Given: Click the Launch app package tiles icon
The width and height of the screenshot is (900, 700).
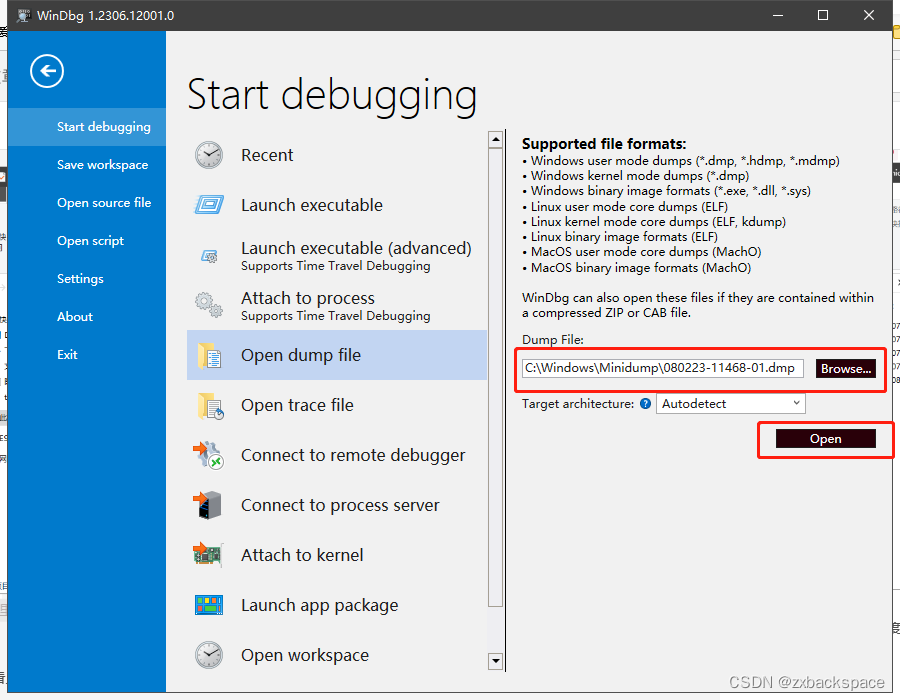Looking at the screenshot, I should [x=209, y=605].
